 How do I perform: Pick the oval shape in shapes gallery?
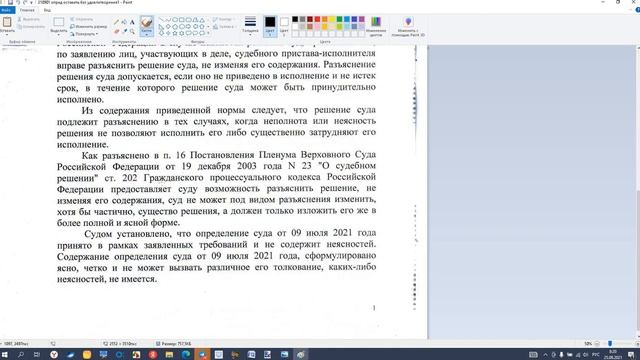point(175,20)
